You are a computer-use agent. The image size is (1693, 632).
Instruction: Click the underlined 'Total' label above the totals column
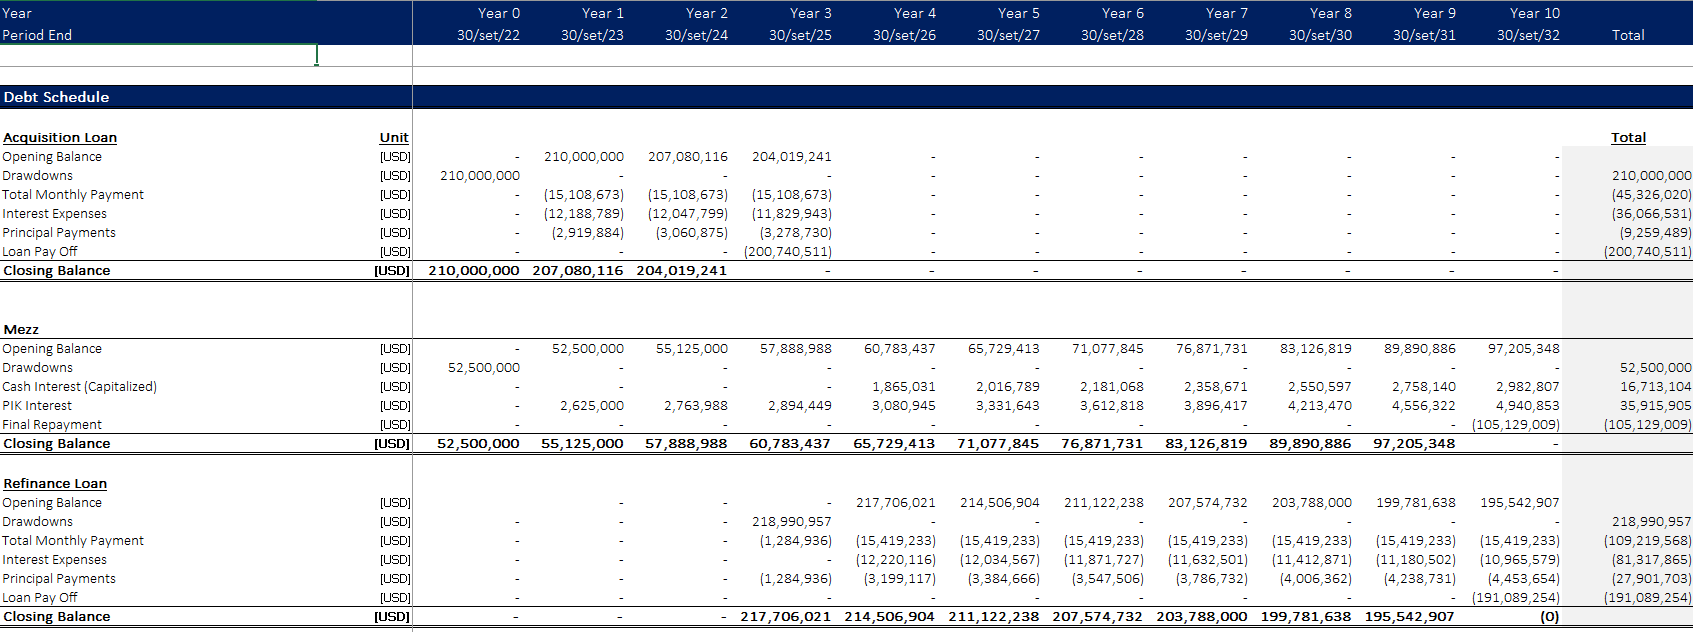tap(1628, 138)
